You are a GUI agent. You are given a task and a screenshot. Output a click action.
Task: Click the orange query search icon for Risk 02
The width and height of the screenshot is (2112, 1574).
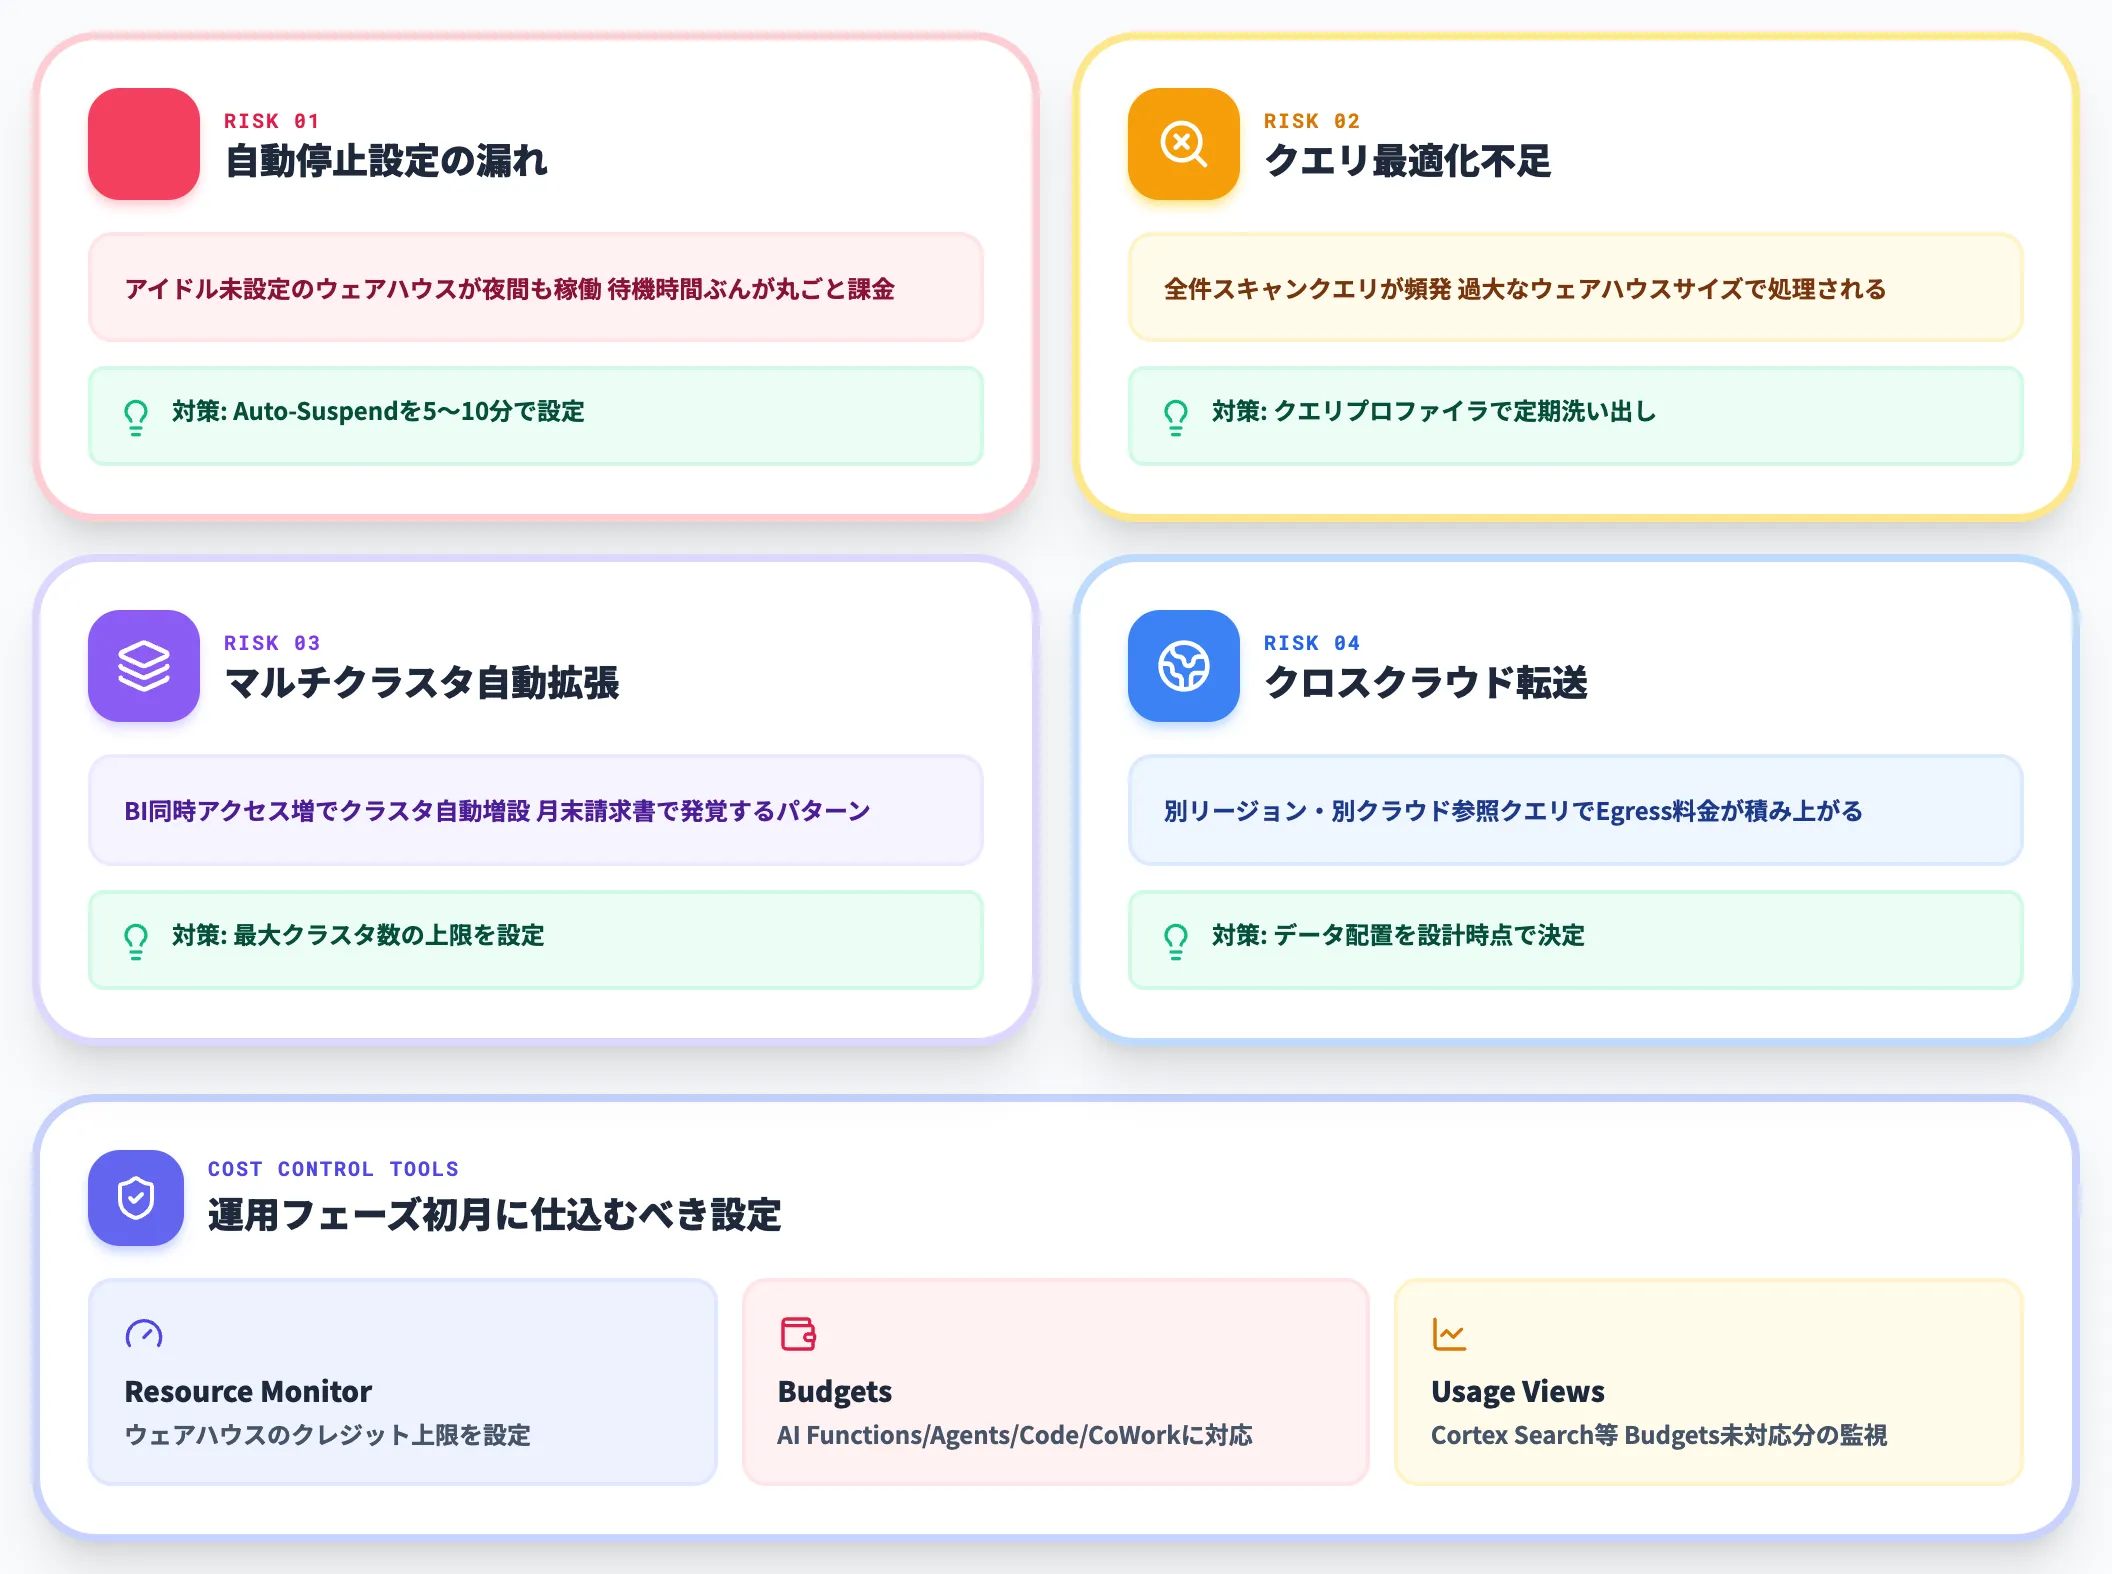[1184, 144]
